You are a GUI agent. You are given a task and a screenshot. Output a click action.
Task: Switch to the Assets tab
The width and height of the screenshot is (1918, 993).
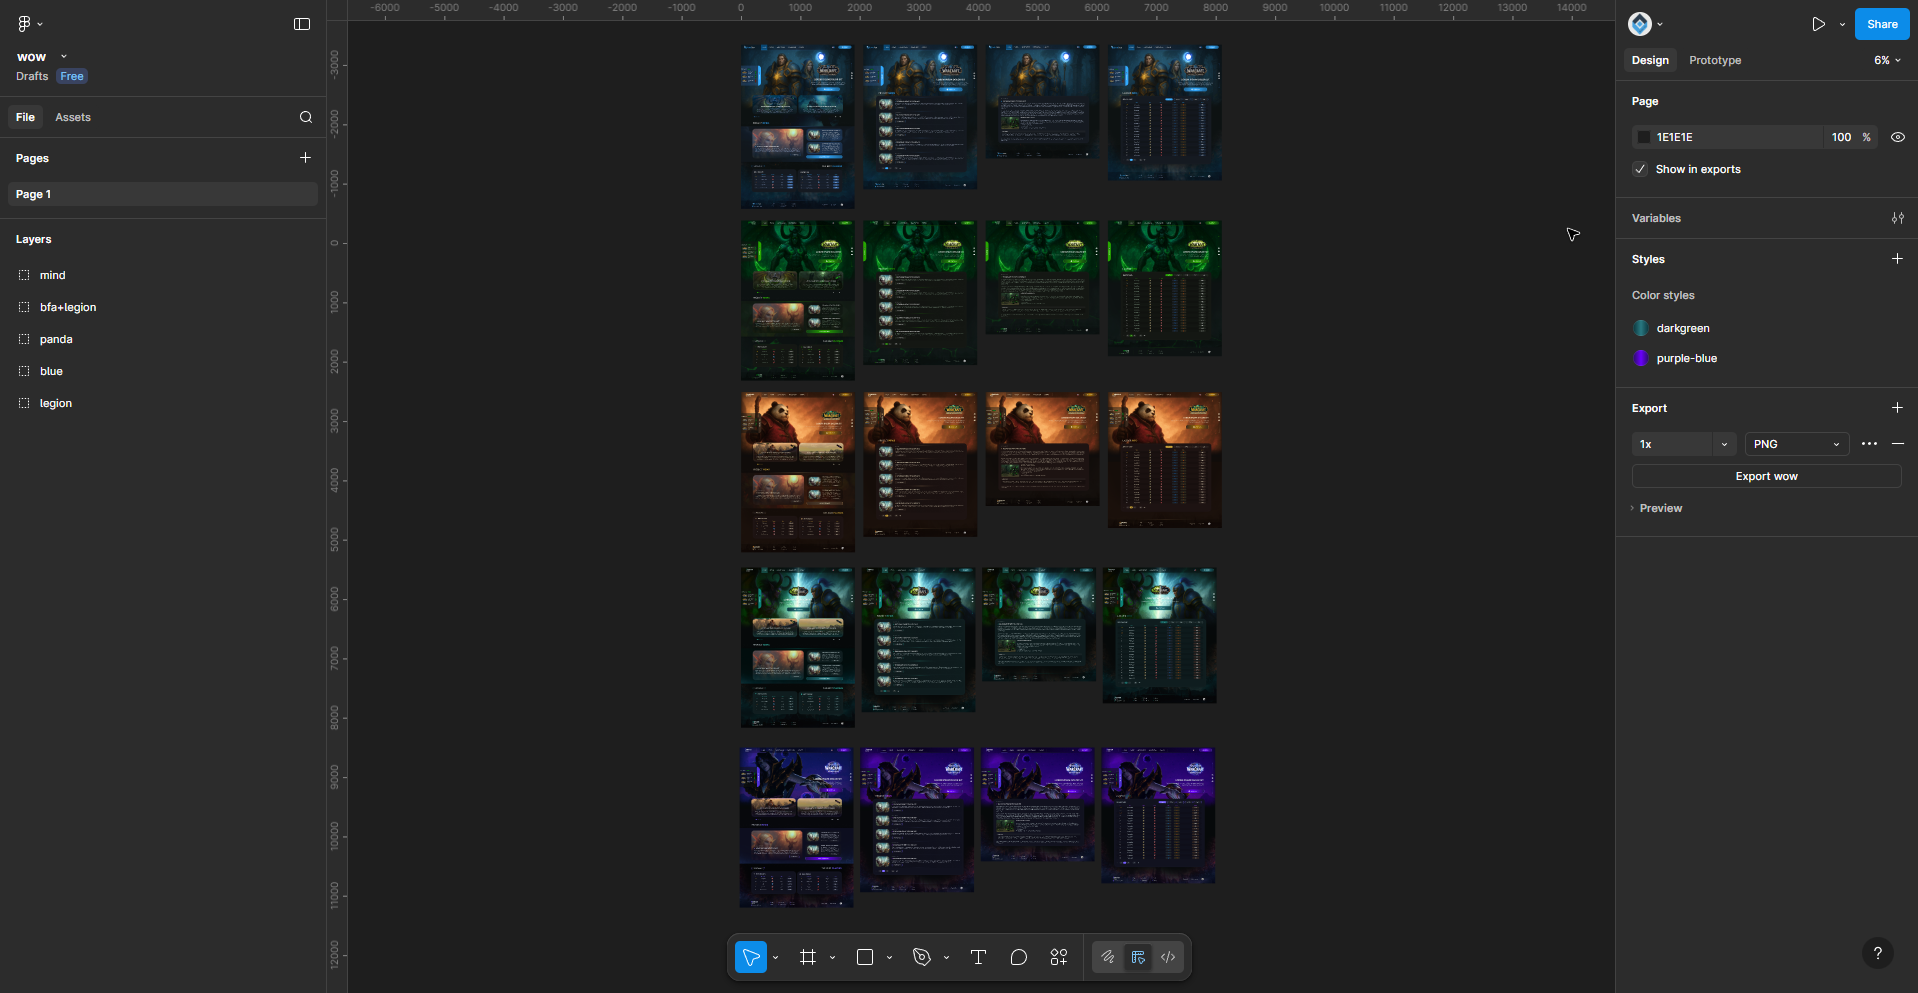[73, 117]
